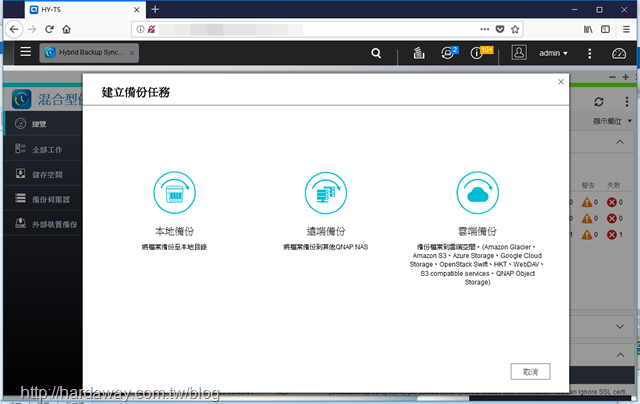Select Overview (總覽) in the sidebar

(43, 124)
